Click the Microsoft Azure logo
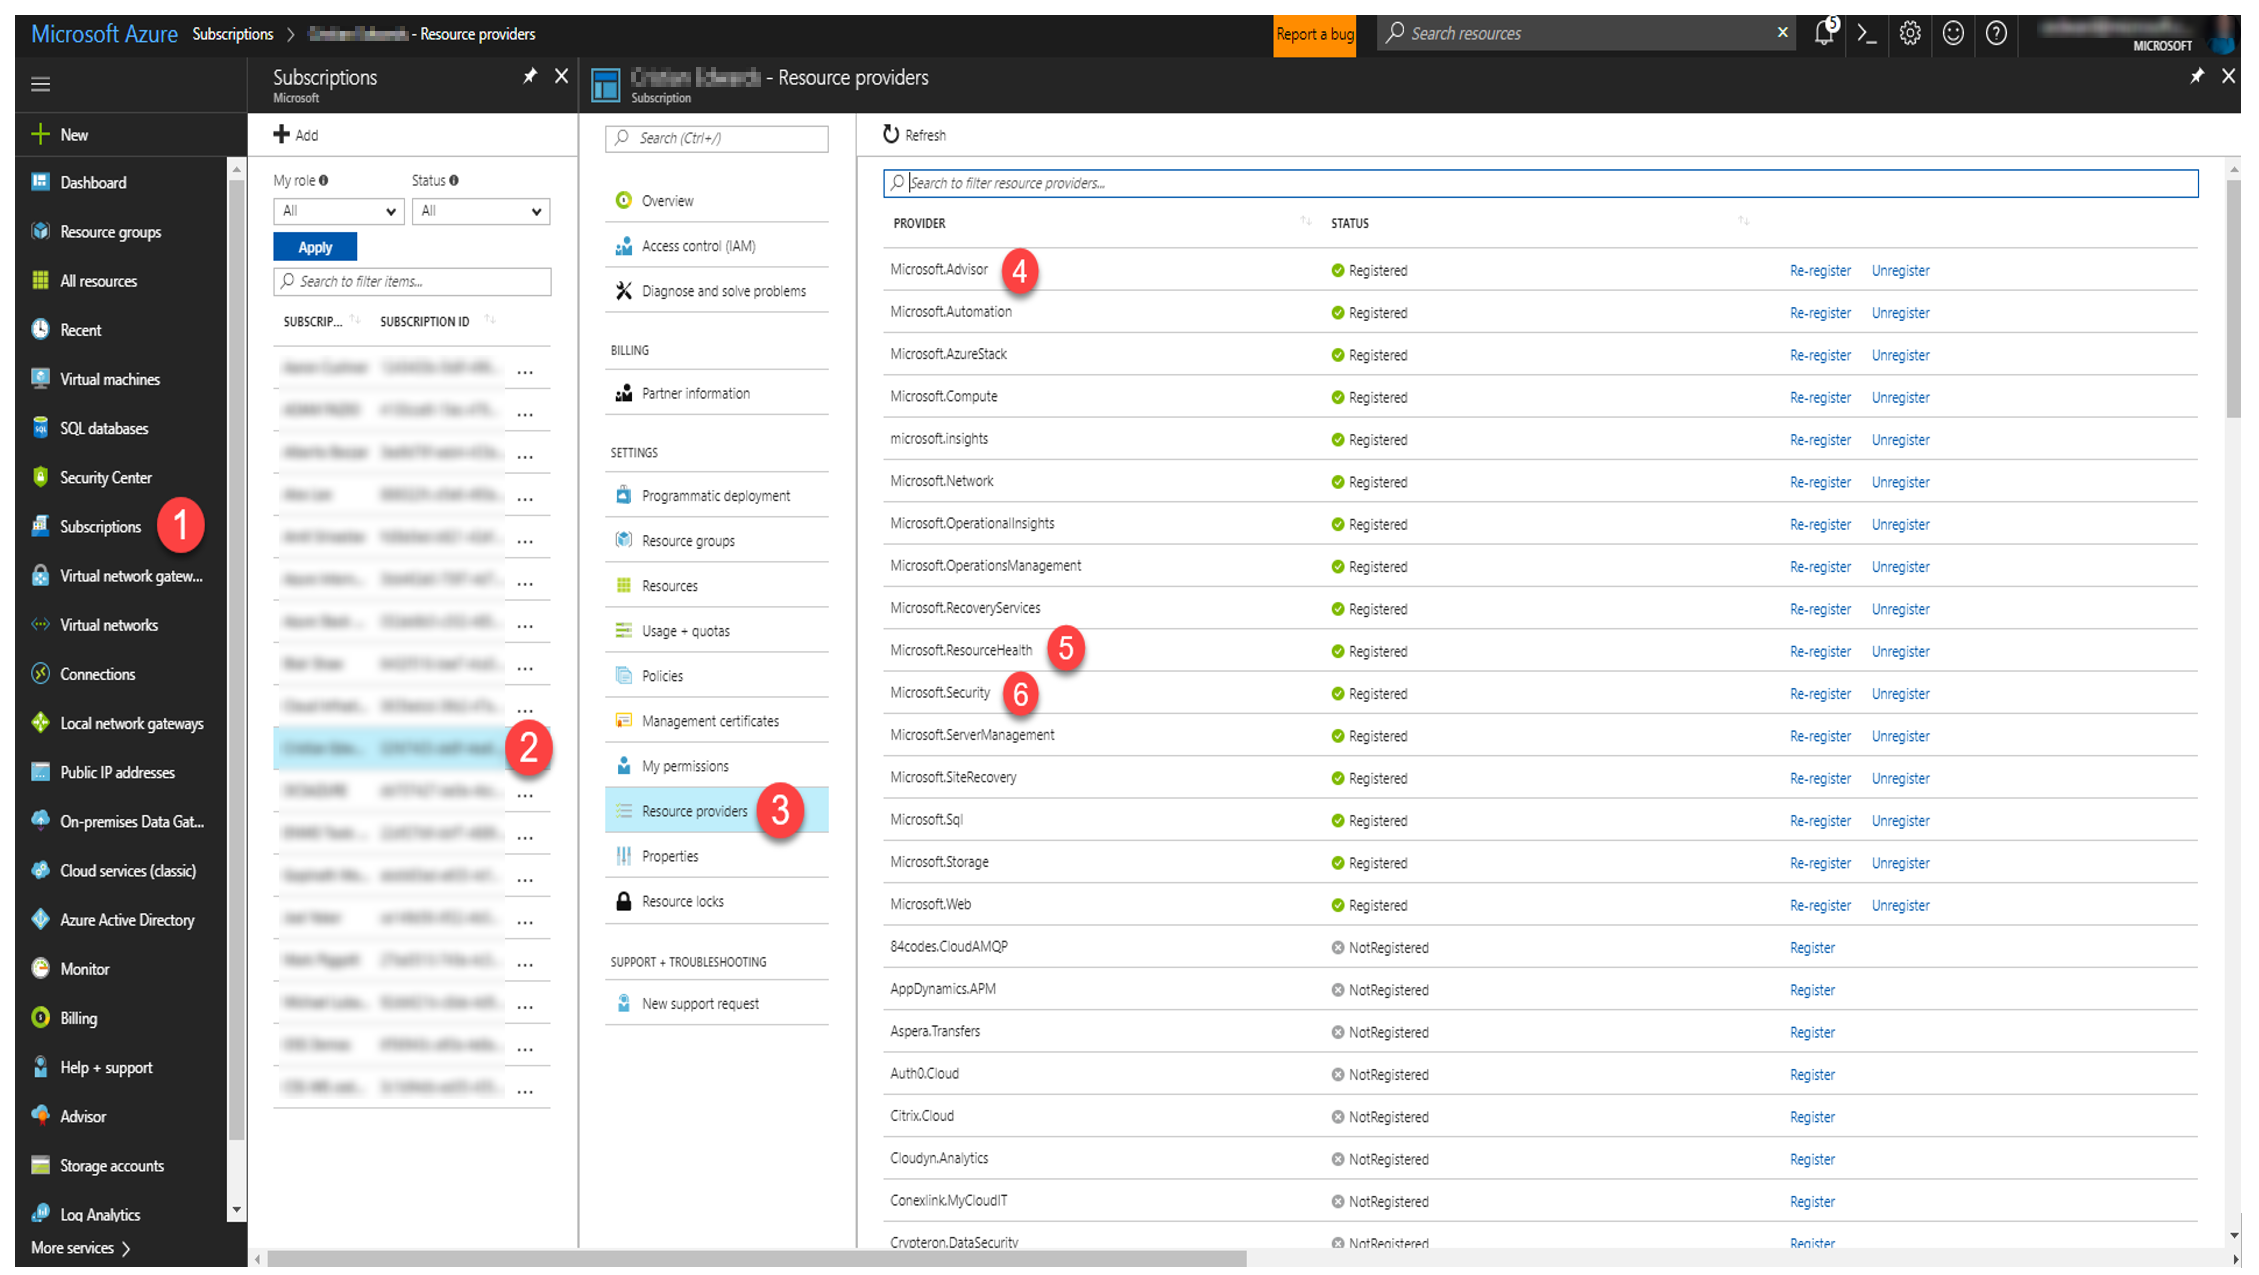The image size is (2259, 1275). click(104, 34)
